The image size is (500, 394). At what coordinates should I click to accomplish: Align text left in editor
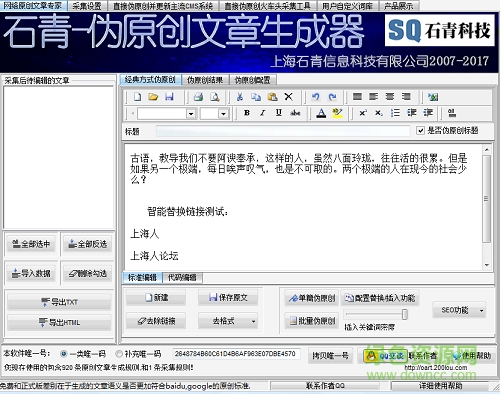click(373, 97)
